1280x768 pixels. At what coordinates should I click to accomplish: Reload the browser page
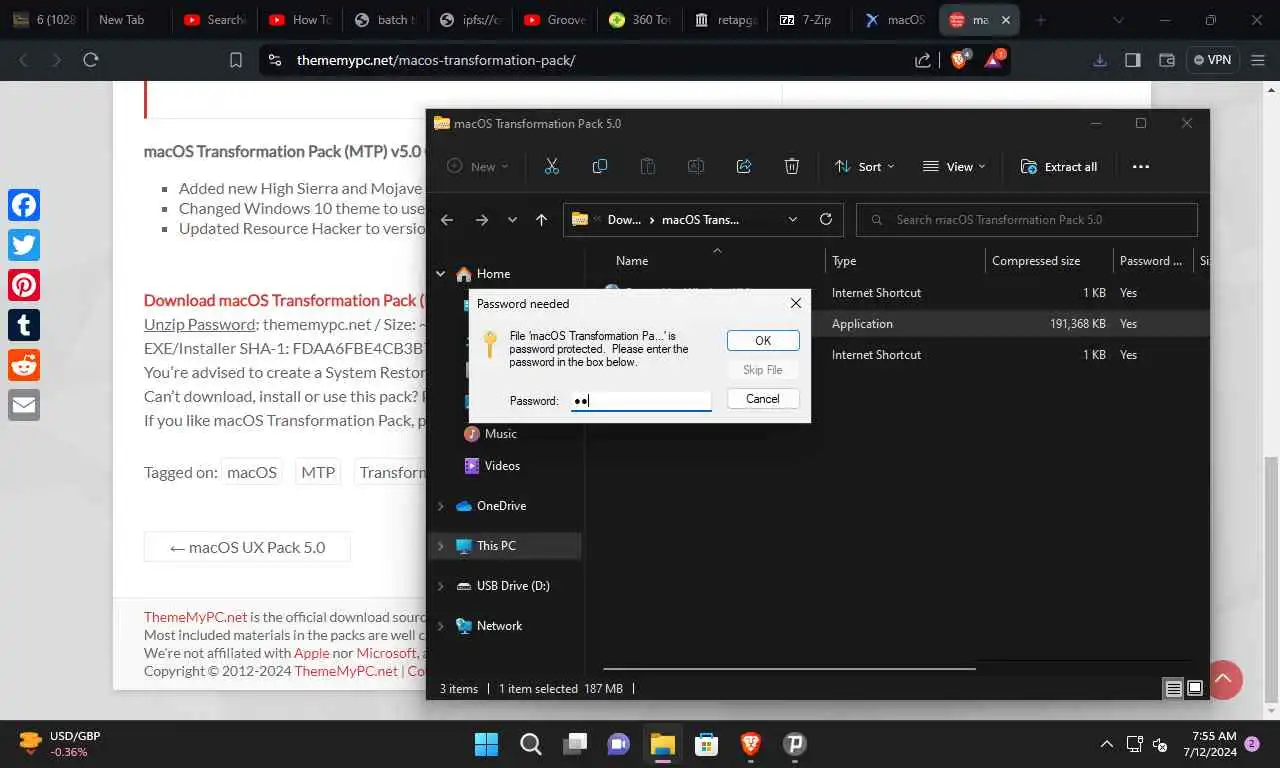90,60
